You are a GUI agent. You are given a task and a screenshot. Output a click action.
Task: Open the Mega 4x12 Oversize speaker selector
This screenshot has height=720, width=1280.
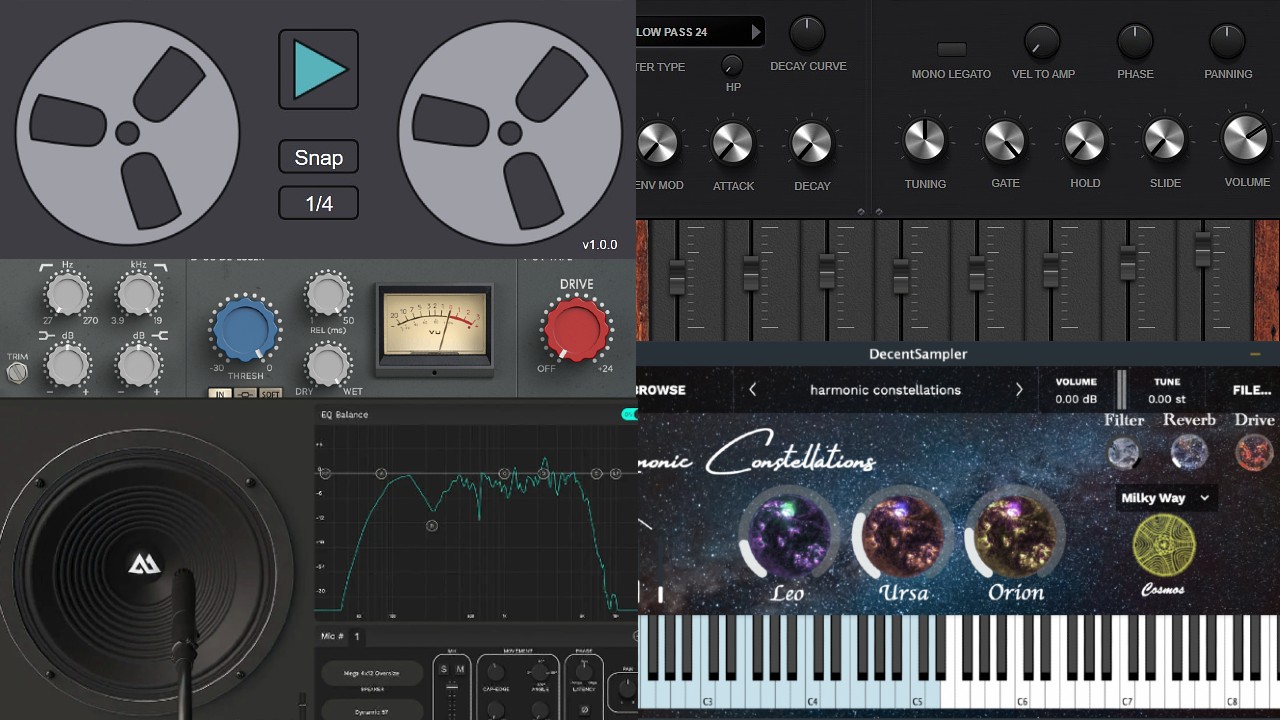pyautogui.click(x=372, y=673)
